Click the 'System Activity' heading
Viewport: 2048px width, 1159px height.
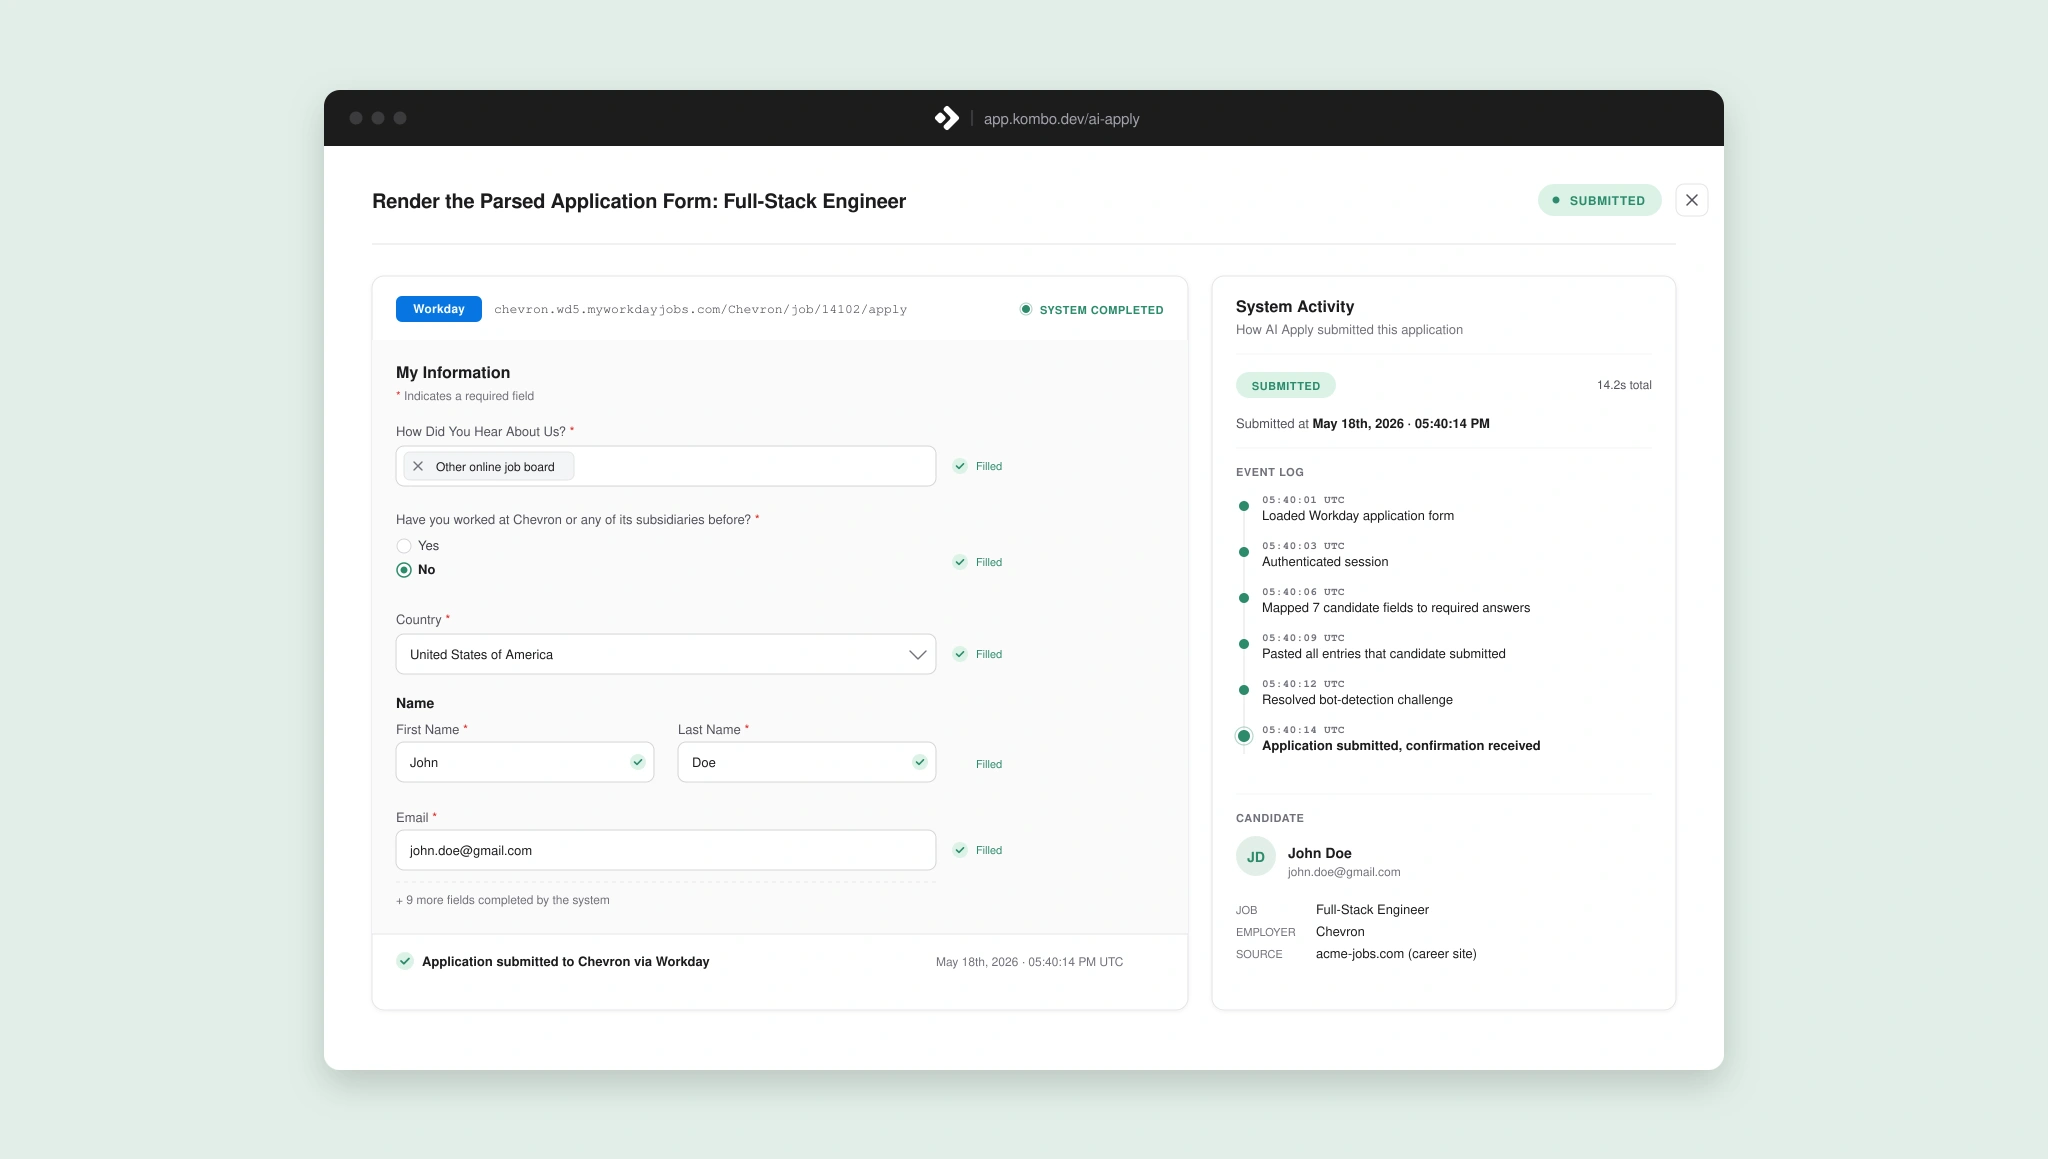tap(1295, 307)
